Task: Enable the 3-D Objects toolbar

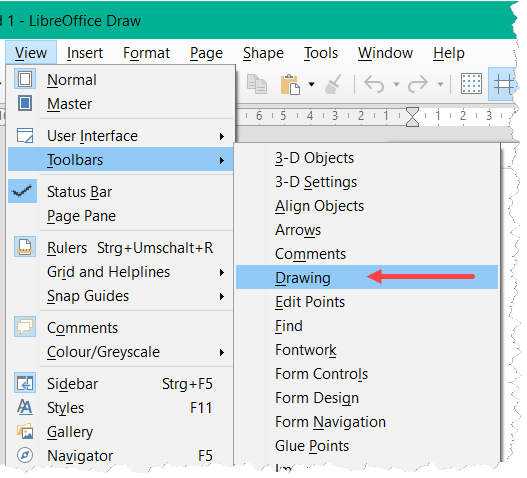Action: [367, 158]
